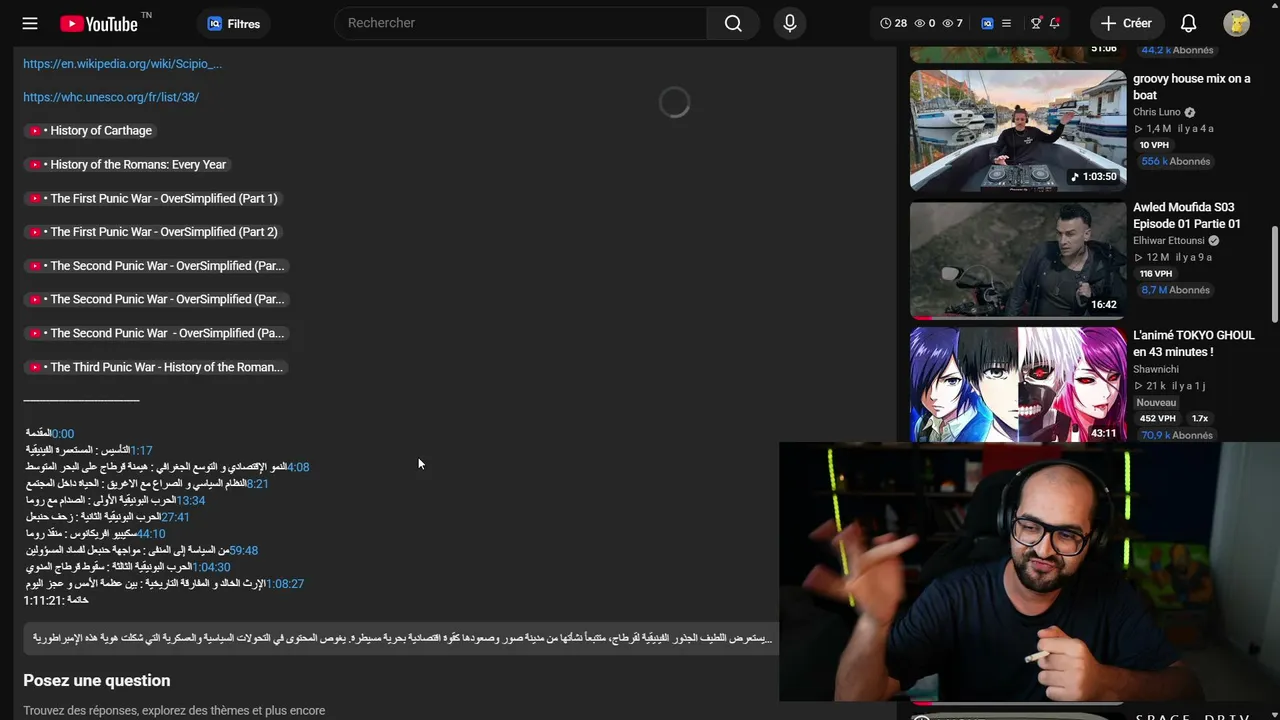Open History of the Romans: Every Year
This screenshot has width=1280, height=720.
pos(127,165)
